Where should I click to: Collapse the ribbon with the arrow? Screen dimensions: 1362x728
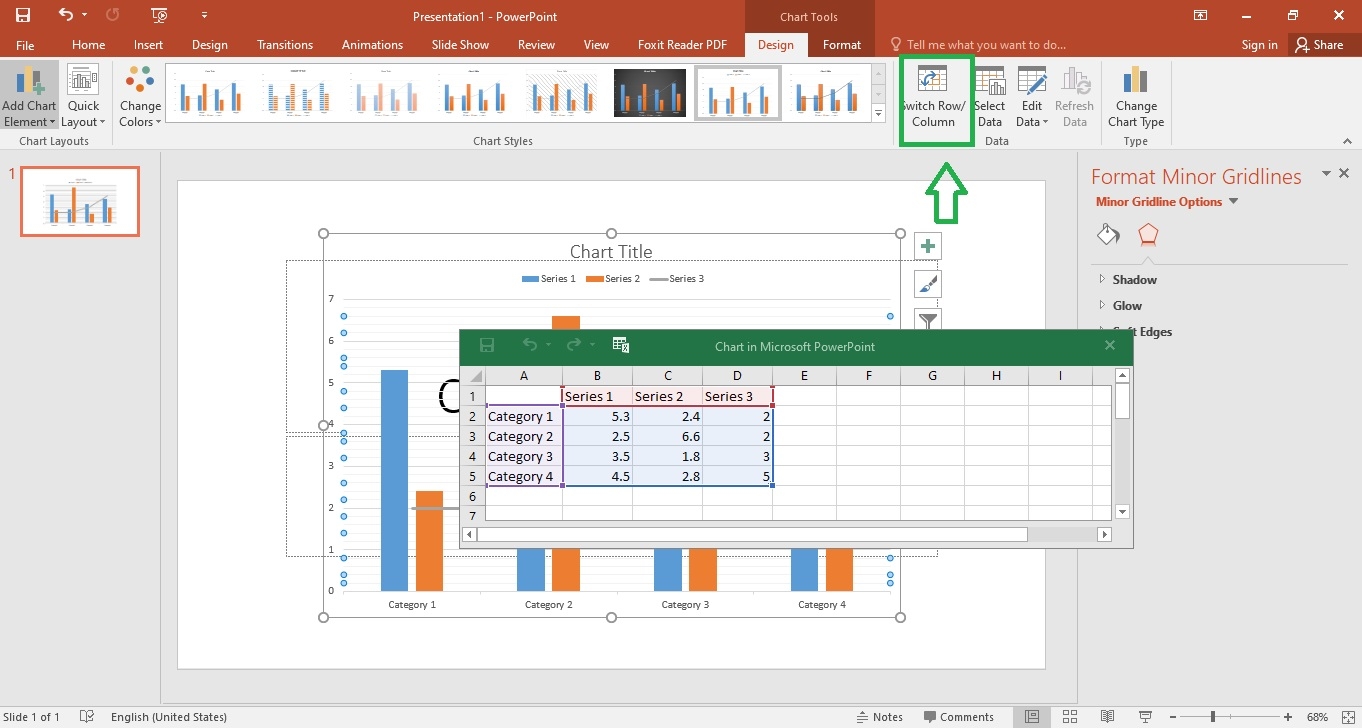(1346, 141)
